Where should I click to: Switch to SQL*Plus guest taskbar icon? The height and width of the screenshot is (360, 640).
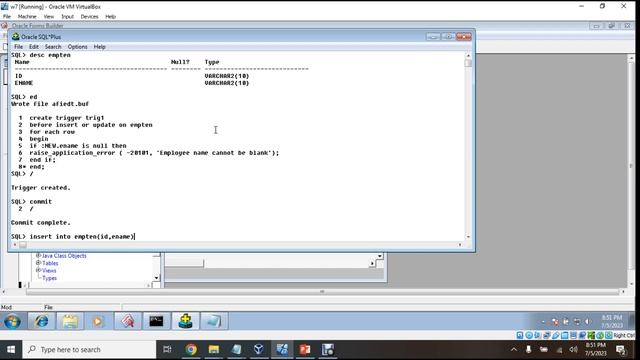[185, 322]
